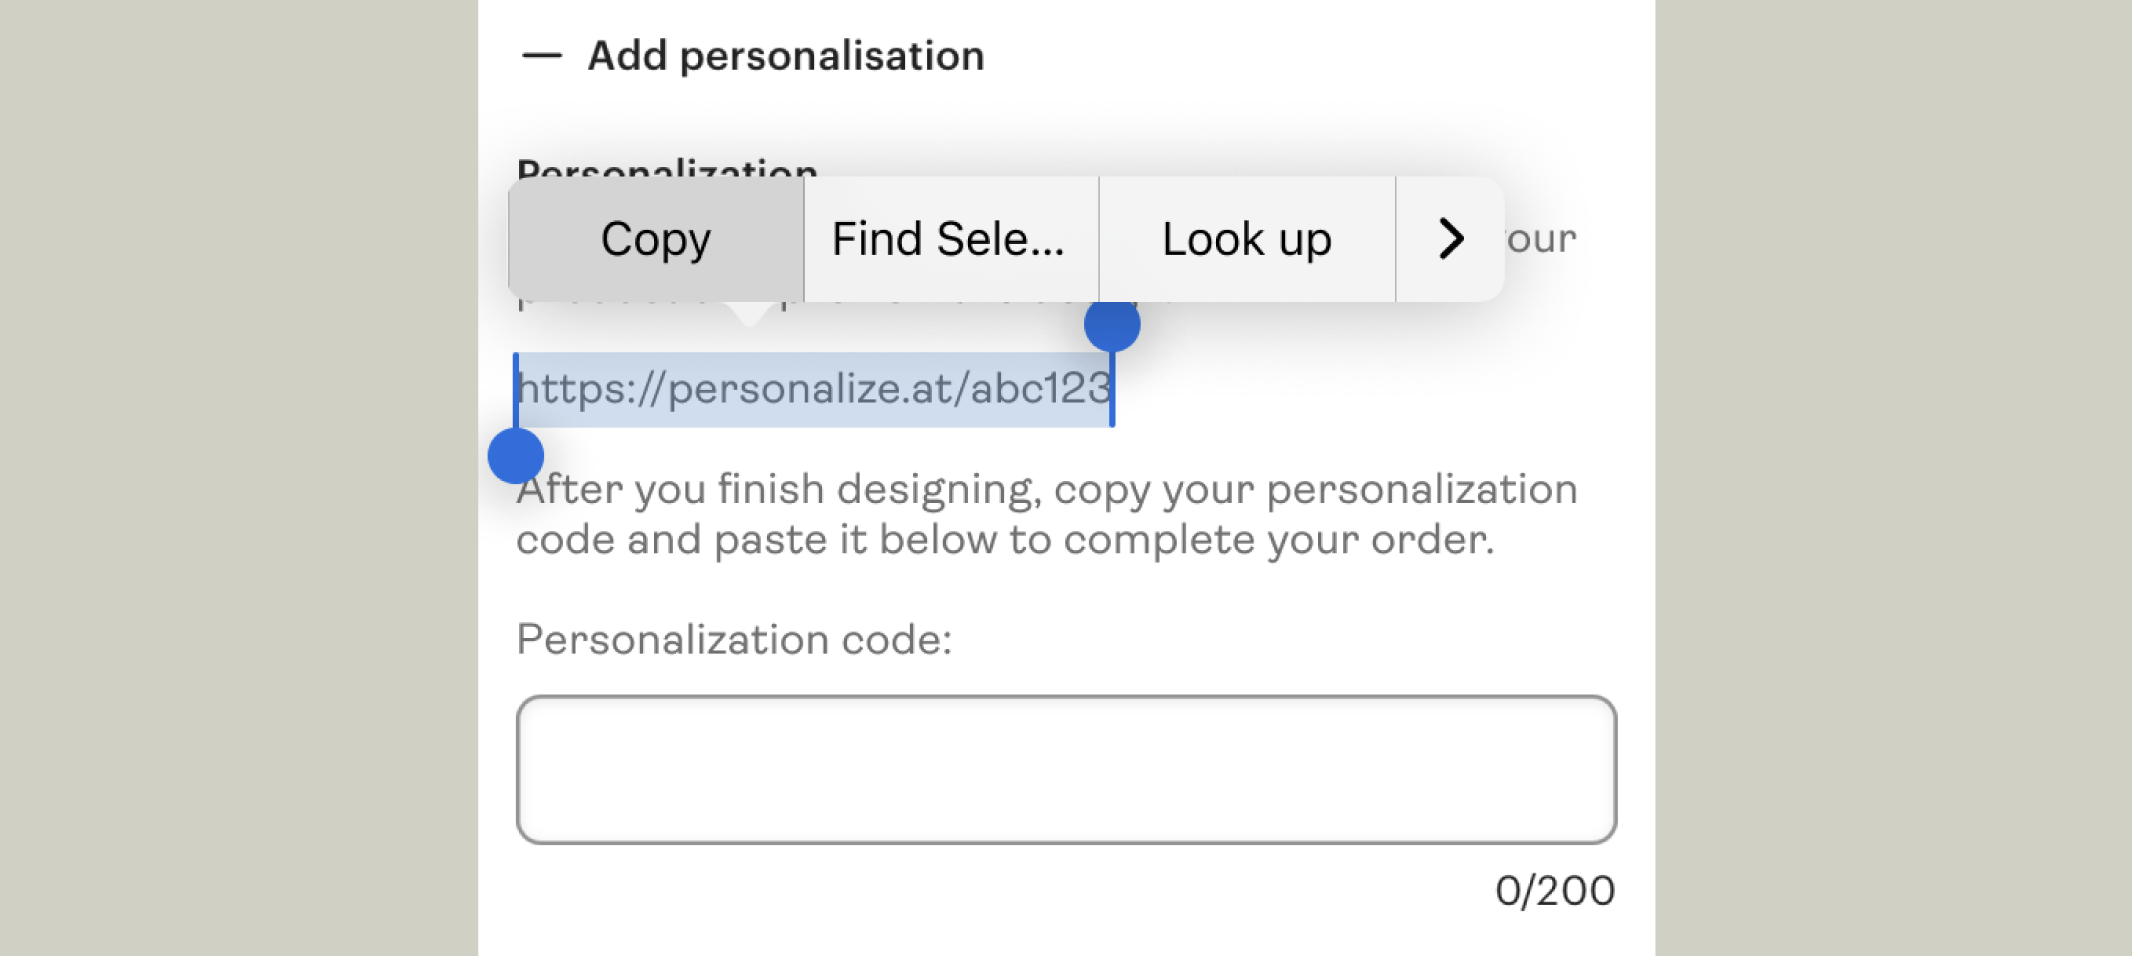Click the minus icon beside Add personalisation
The height and width of the screenshot is (956, 2132).
tap(541, 55)
